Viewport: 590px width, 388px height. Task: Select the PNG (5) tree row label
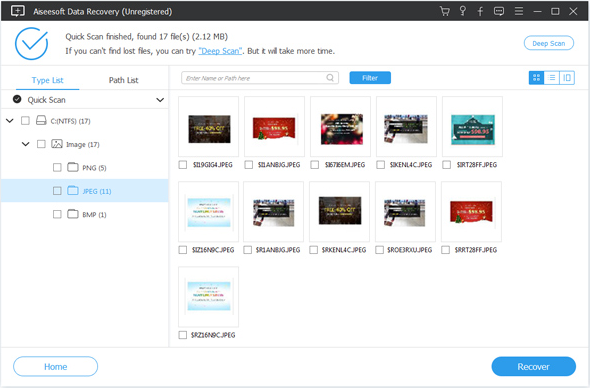click(94, 168)
